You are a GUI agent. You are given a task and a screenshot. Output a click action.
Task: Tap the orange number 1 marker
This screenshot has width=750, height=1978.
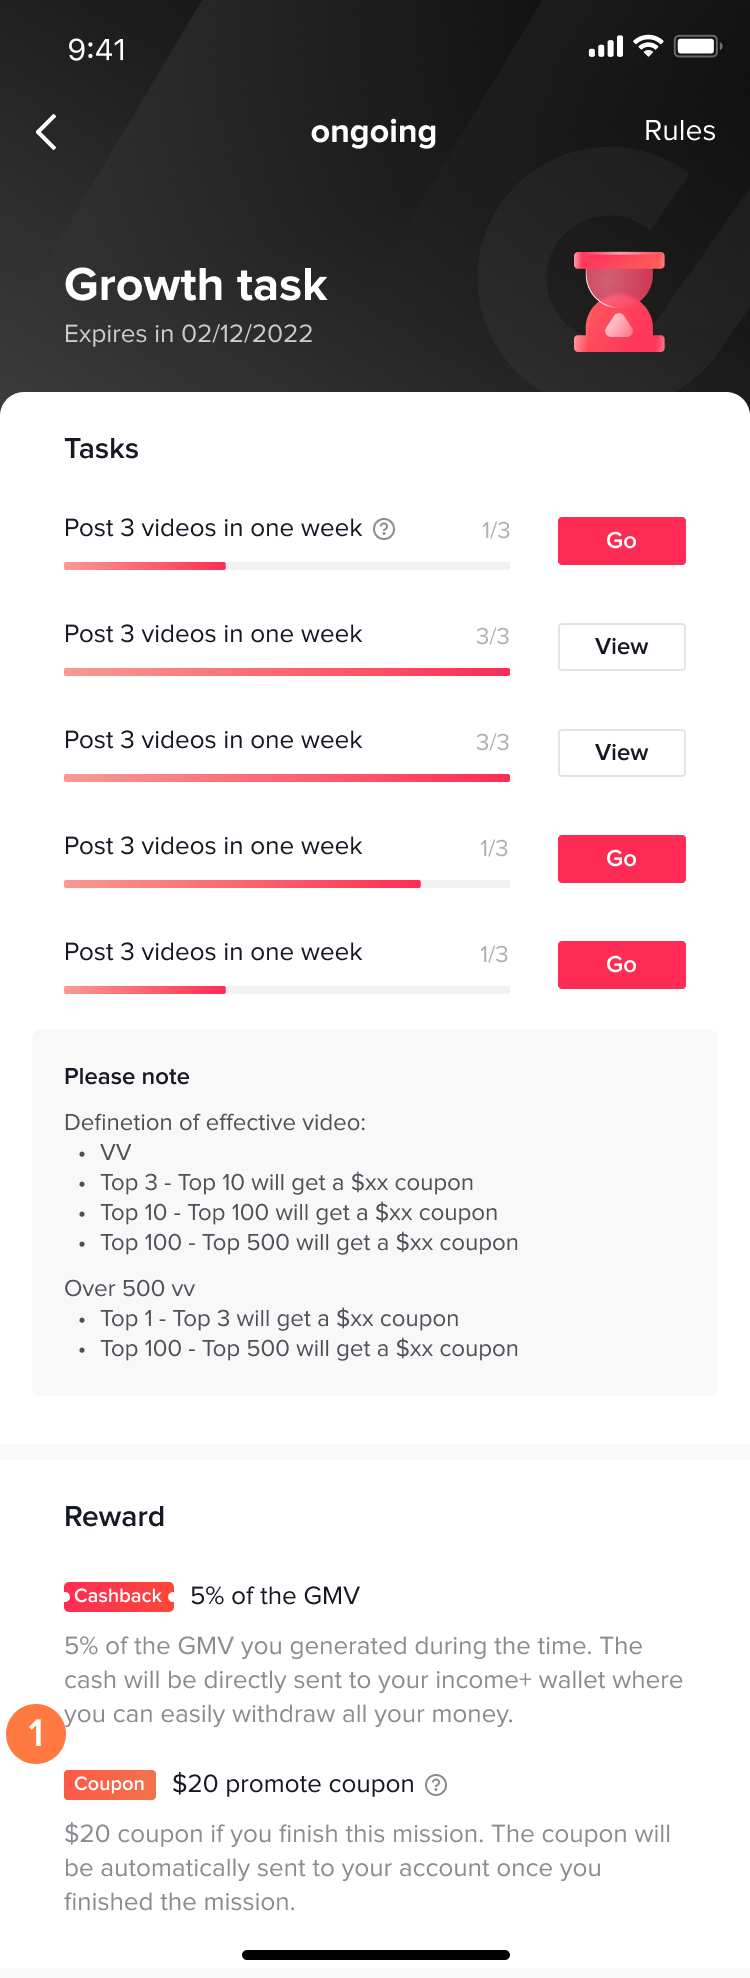(36, 1733)
